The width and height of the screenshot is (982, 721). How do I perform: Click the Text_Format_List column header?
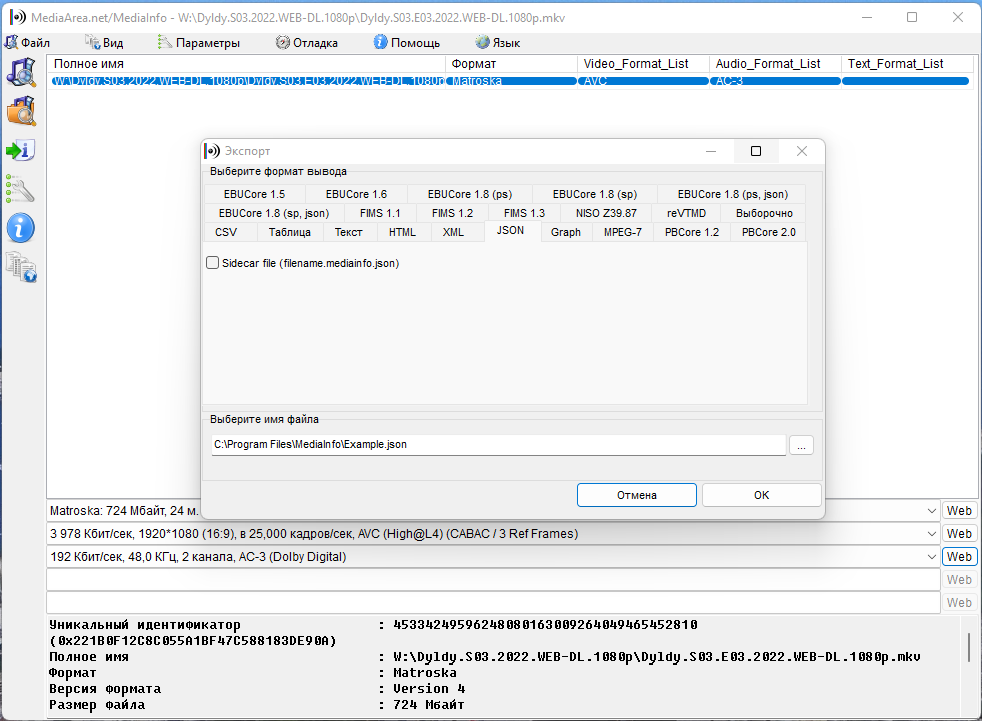point(907,64)
